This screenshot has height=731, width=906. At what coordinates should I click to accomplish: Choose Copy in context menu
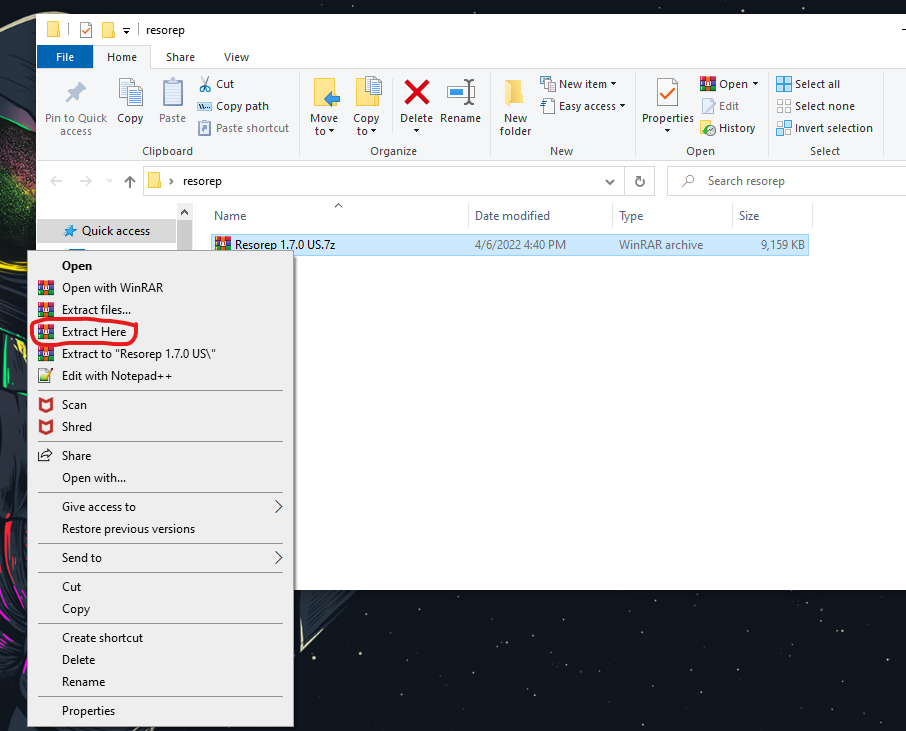(x=161, y=609)
